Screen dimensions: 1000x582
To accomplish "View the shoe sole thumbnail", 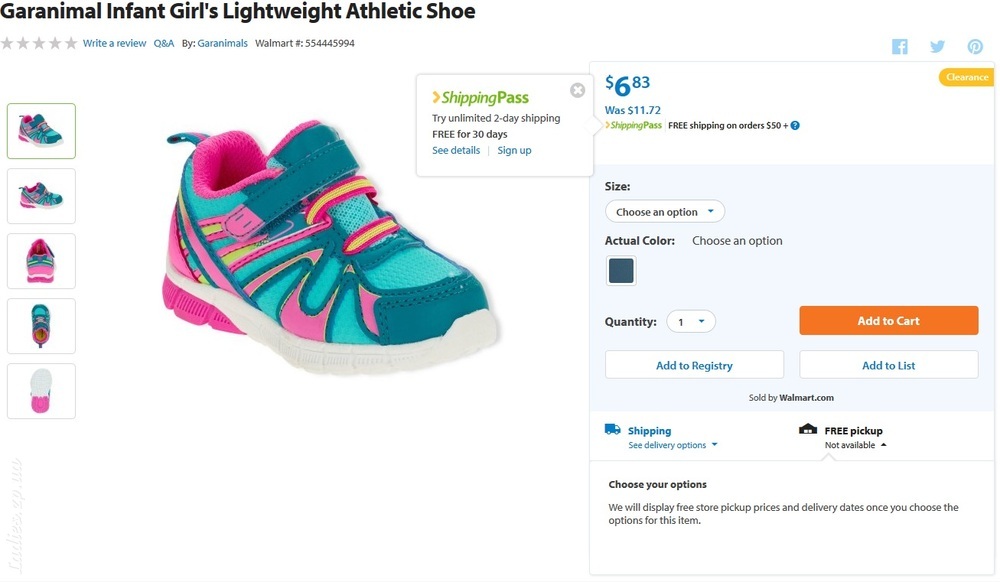I will [x=41, y=391].
